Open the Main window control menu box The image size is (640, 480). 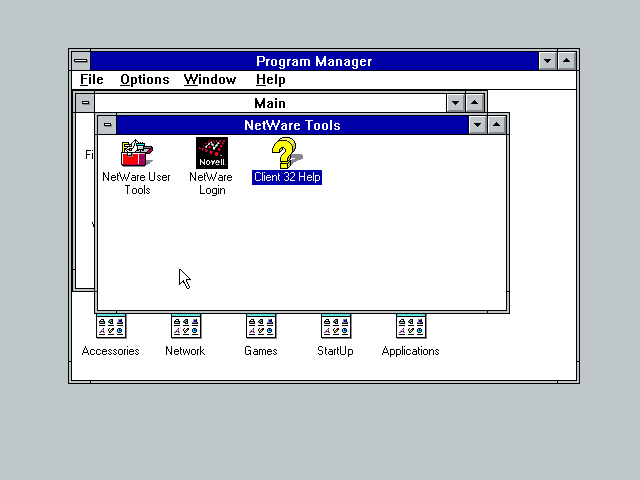[85, 103]
